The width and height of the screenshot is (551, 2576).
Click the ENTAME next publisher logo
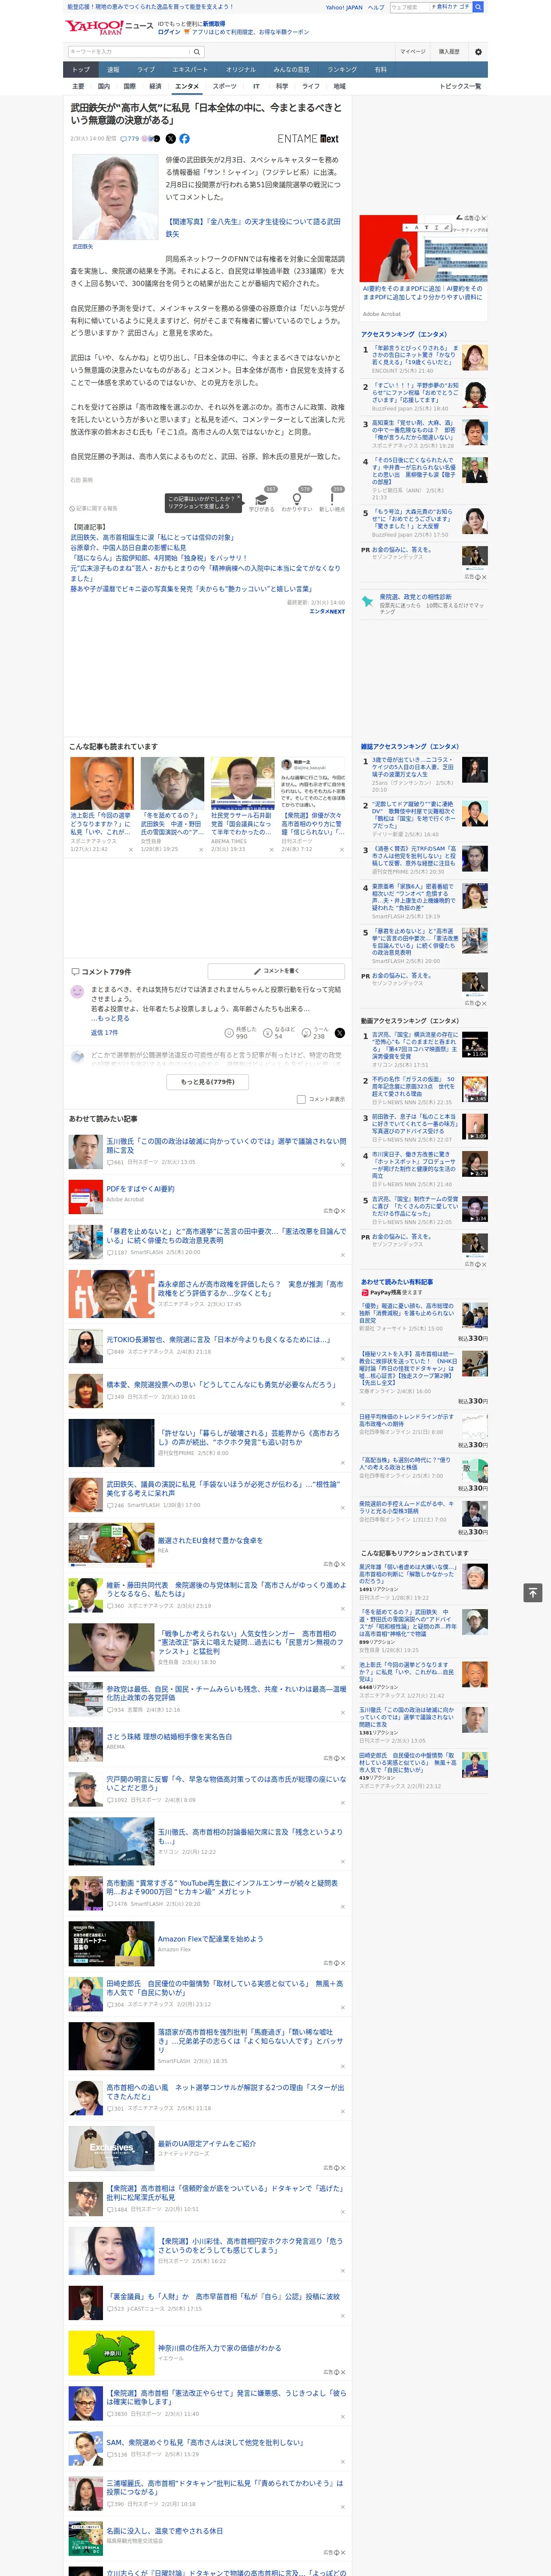[x=308, y=139]
